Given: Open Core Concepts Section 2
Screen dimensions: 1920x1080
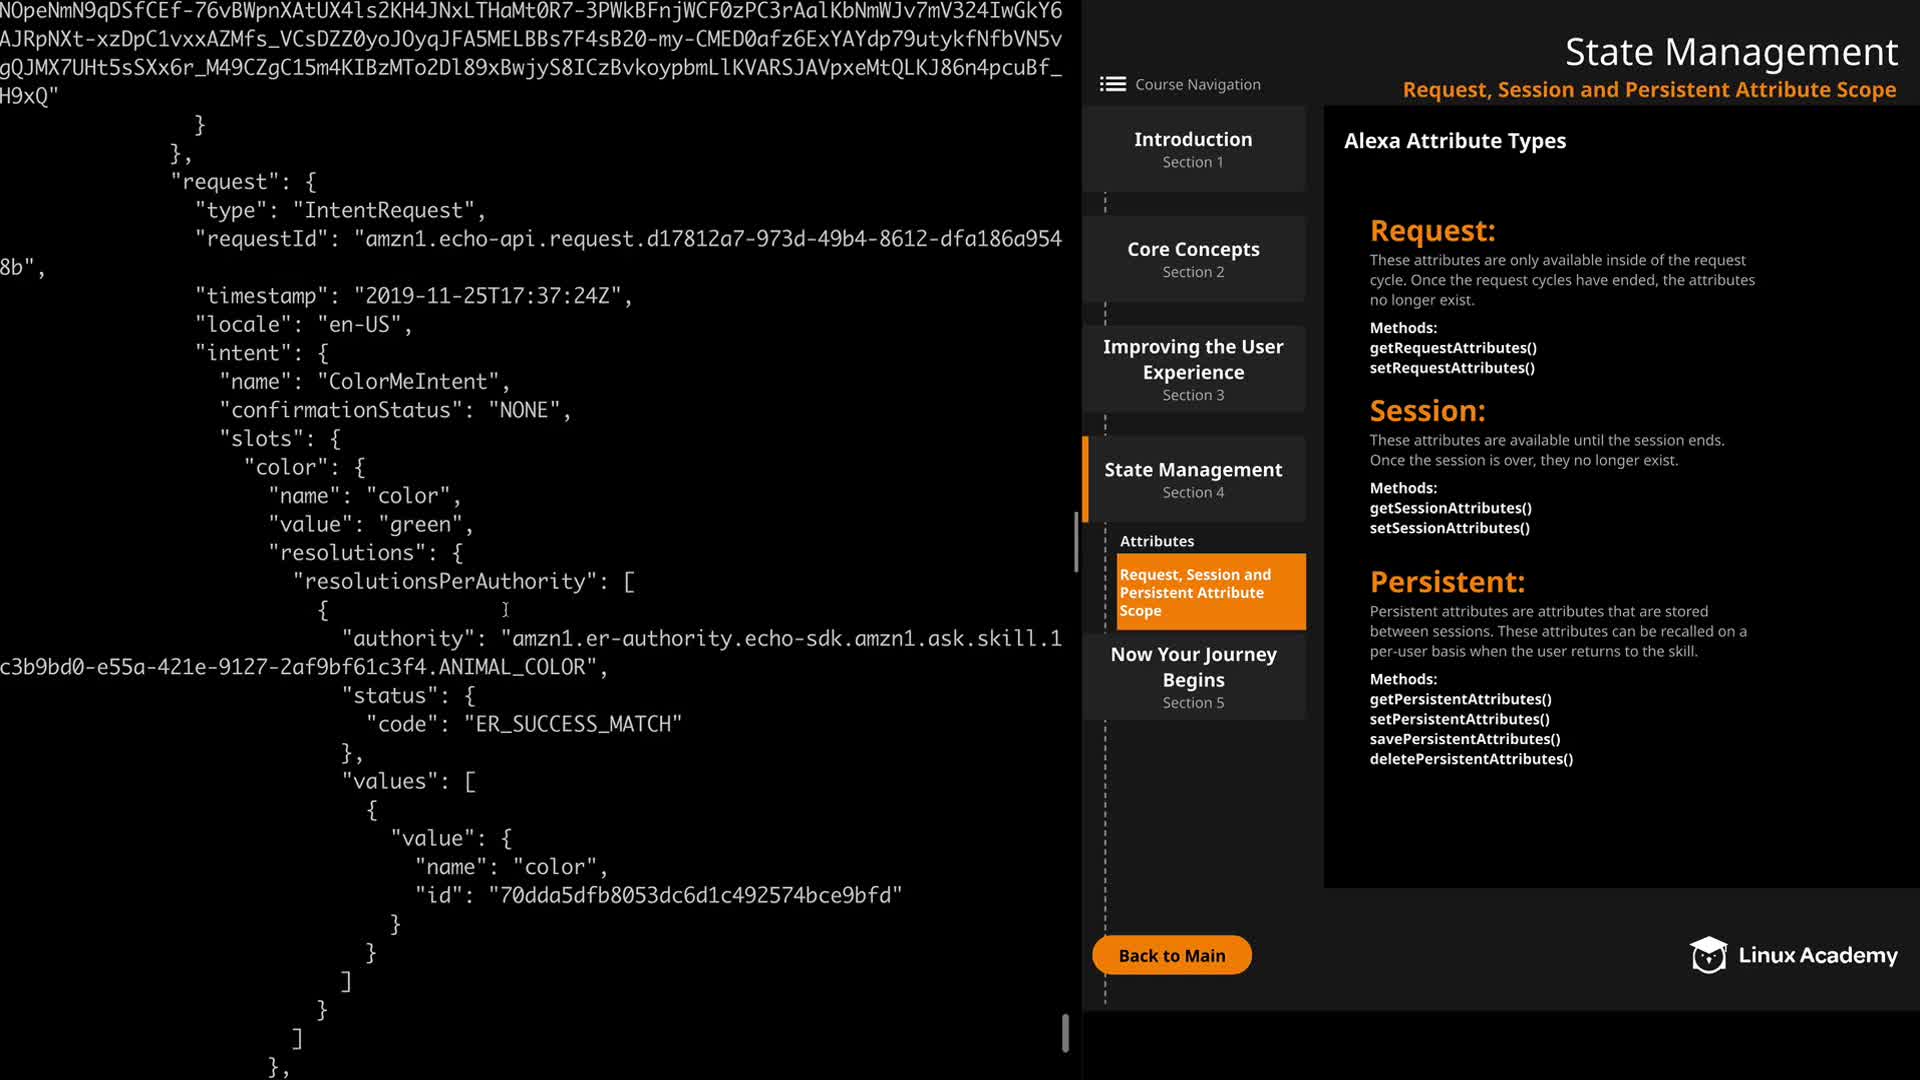Looking at the screenshot, I should pos(1193,259).
